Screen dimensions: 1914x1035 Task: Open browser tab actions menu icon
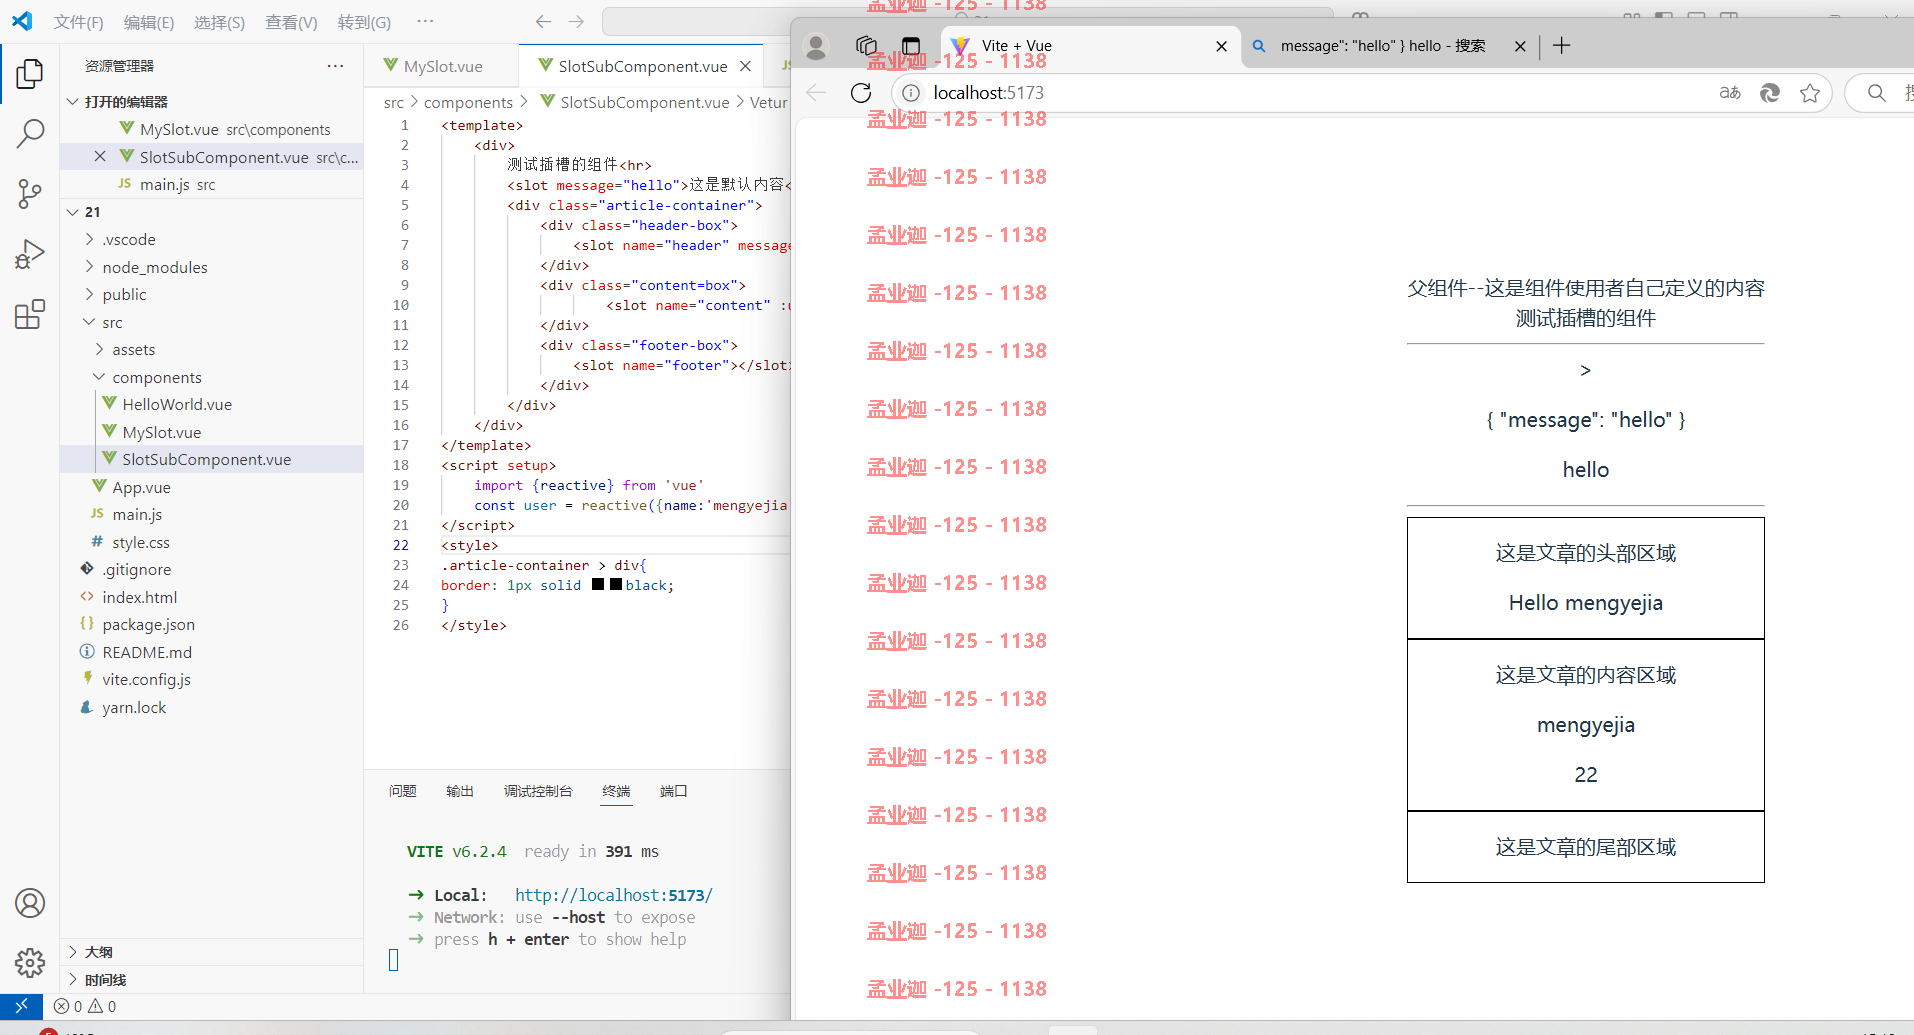click(911, 45)
